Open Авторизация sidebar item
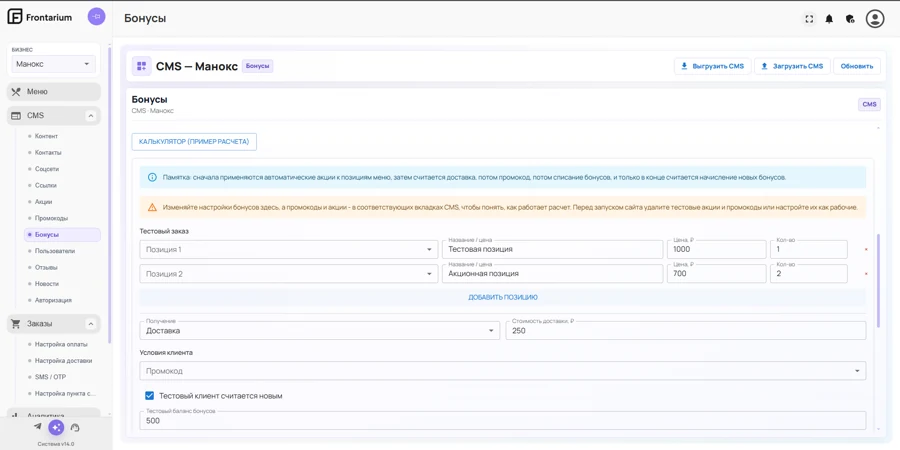The image size is (900, 450). pyautogui.click(x=53, y=300)
